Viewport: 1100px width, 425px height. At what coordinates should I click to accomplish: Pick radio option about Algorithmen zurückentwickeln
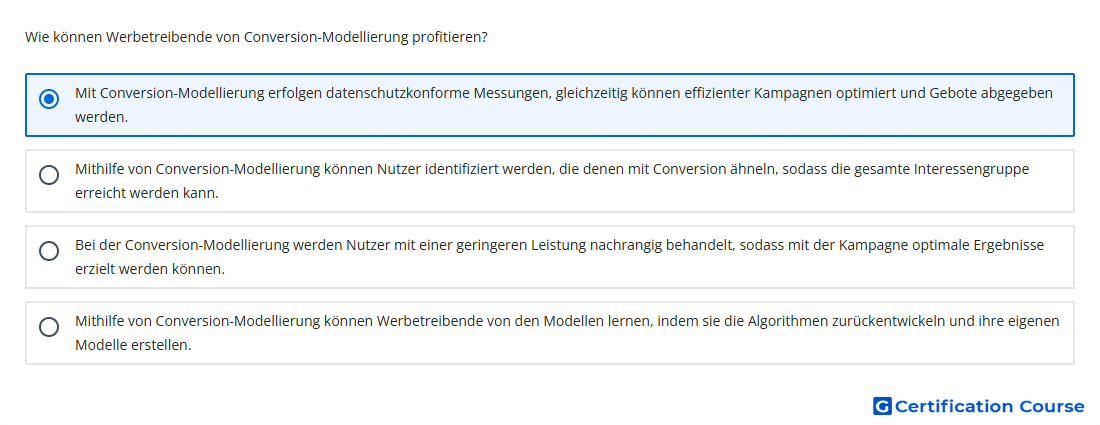coord(49,327)
